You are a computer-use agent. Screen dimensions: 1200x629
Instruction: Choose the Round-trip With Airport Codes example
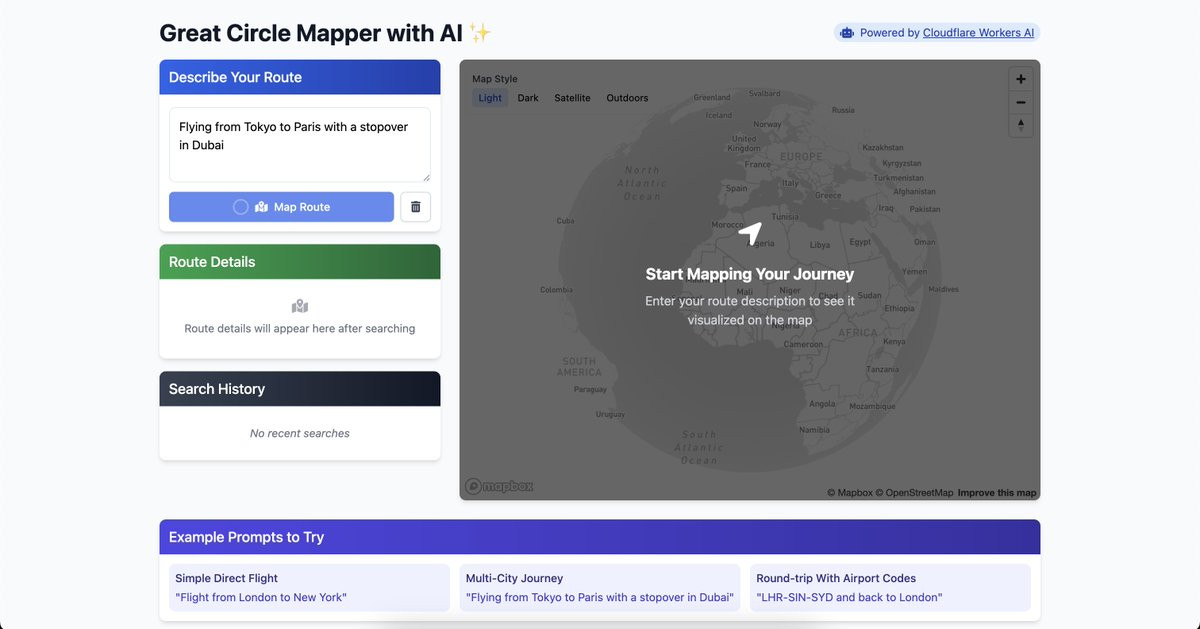pyautogui.click(x=890, y=587)
